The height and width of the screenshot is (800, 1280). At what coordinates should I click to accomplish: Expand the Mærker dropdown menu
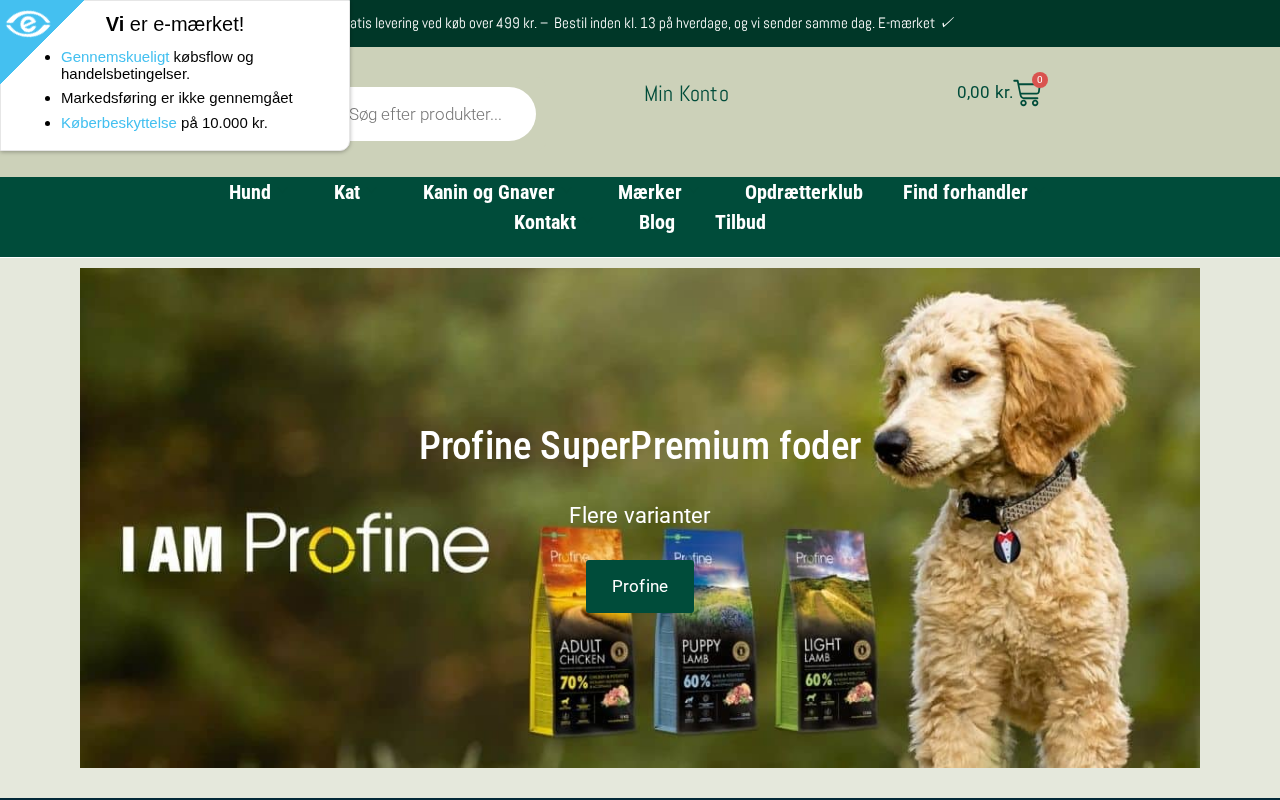(650, 192)
